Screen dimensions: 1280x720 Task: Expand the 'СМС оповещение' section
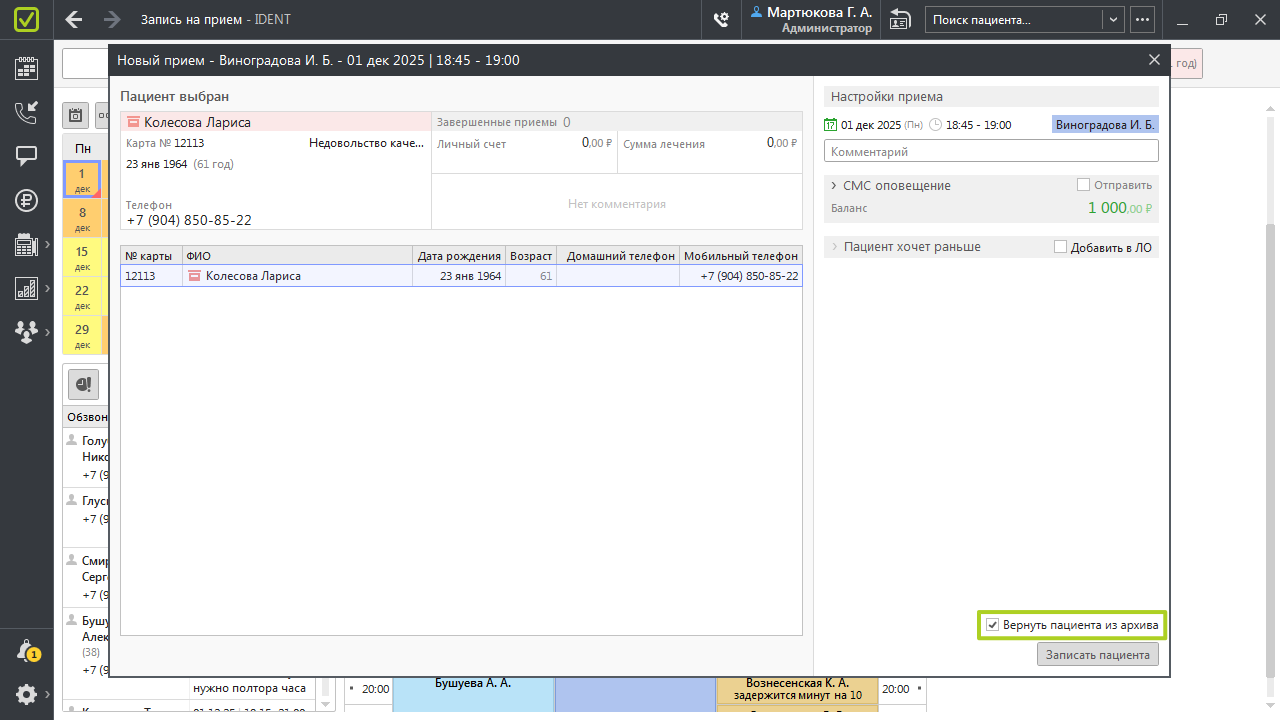click(x=834, y=185)
